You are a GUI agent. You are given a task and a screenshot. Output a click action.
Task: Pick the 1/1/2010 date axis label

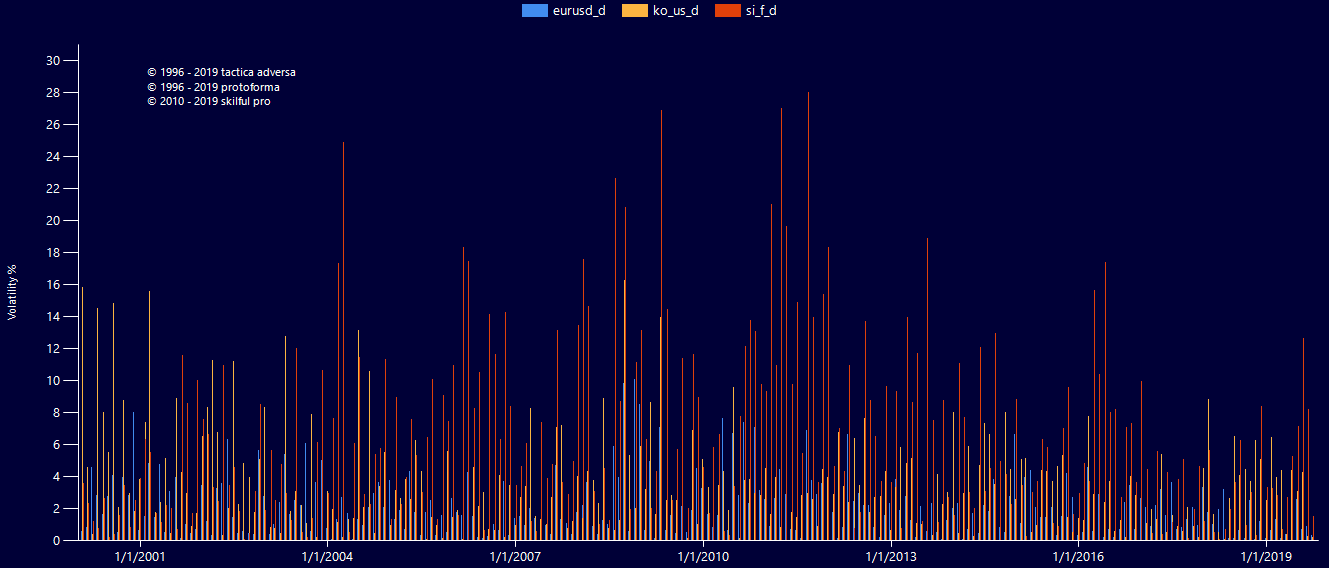pyautogui.click(x=703, y=556)
